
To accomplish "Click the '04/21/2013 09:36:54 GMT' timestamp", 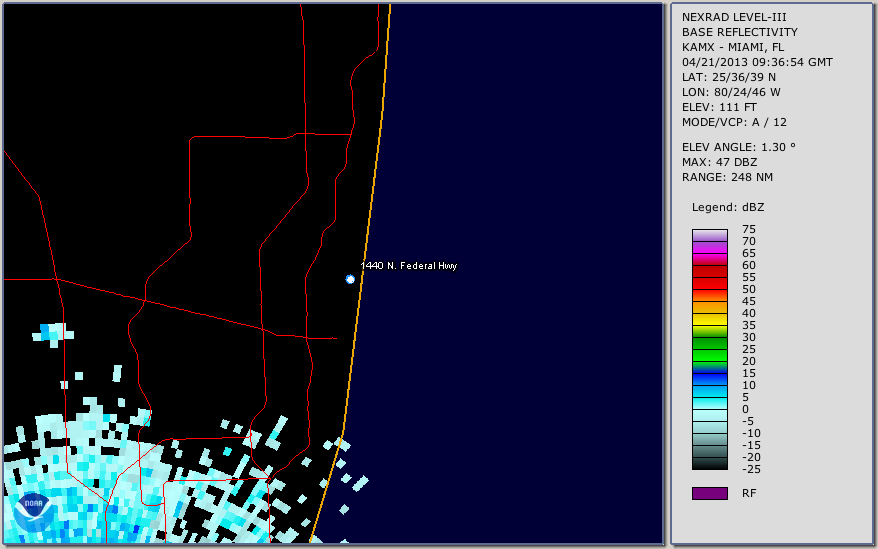I will point(757,62).
